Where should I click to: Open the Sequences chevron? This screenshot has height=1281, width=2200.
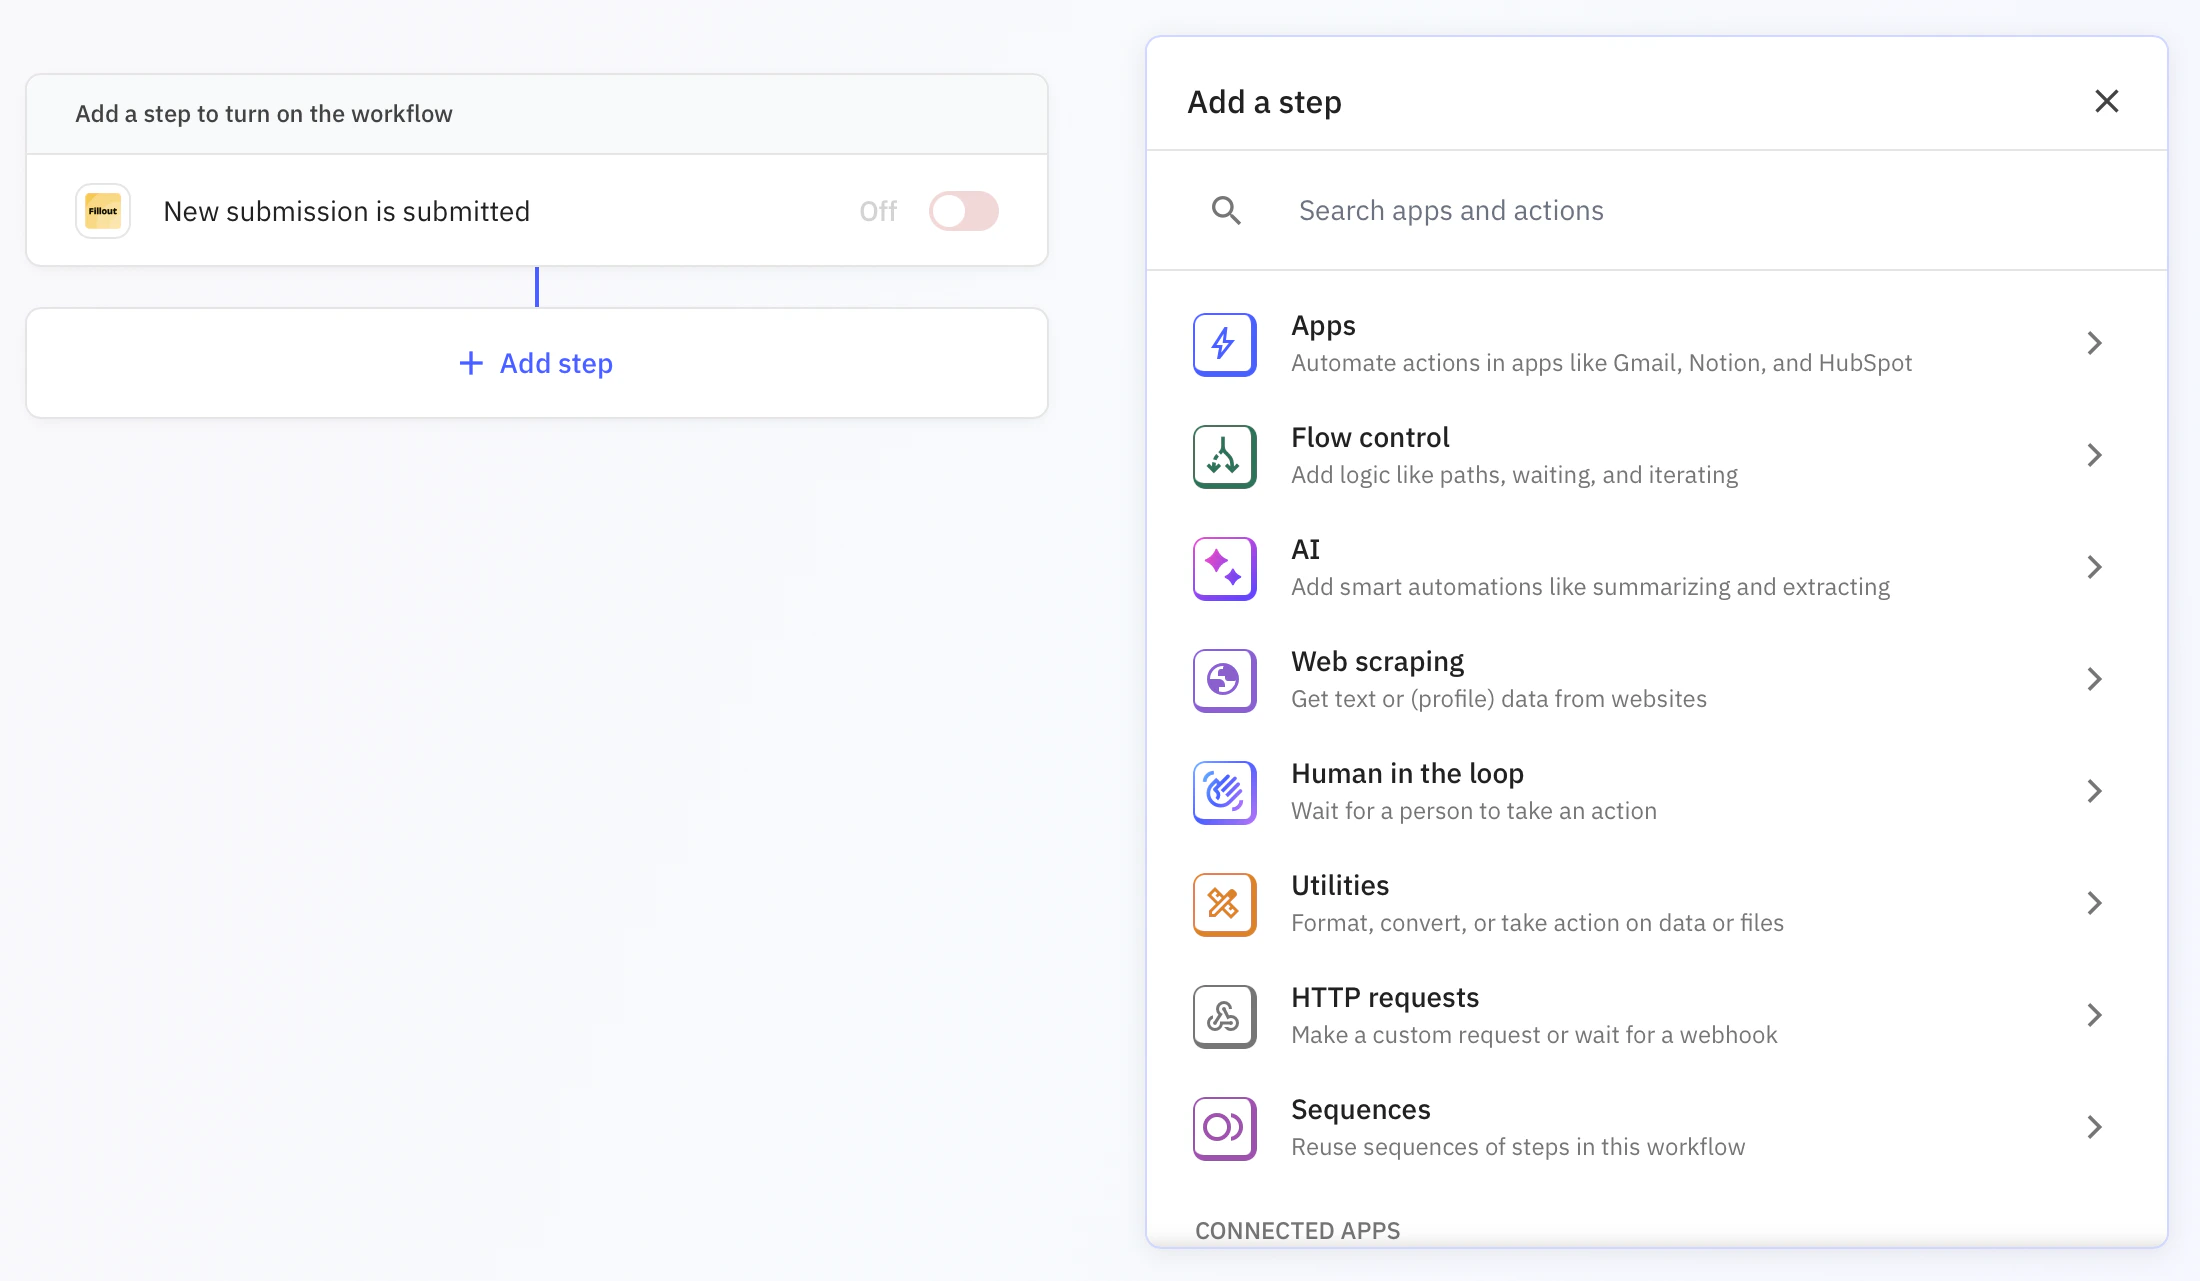pyautogui.click(x=2096, y=1127)
